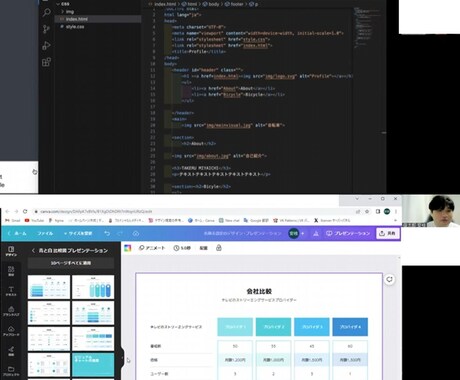
Task: Open ブランドハブ tab in Canva sidebar
Action: [x=11, y=311]
